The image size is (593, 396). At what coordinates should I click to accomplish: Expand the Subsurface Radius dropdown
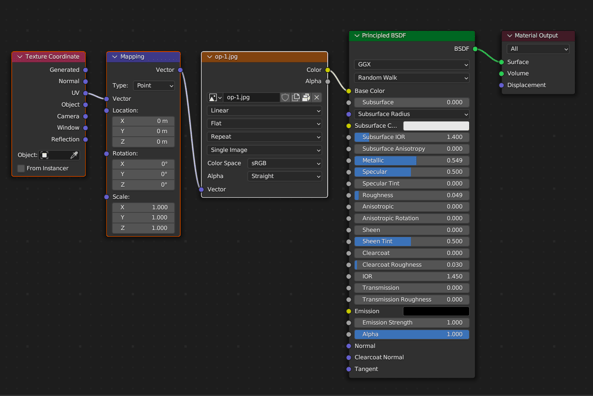(x=412, y=114)
